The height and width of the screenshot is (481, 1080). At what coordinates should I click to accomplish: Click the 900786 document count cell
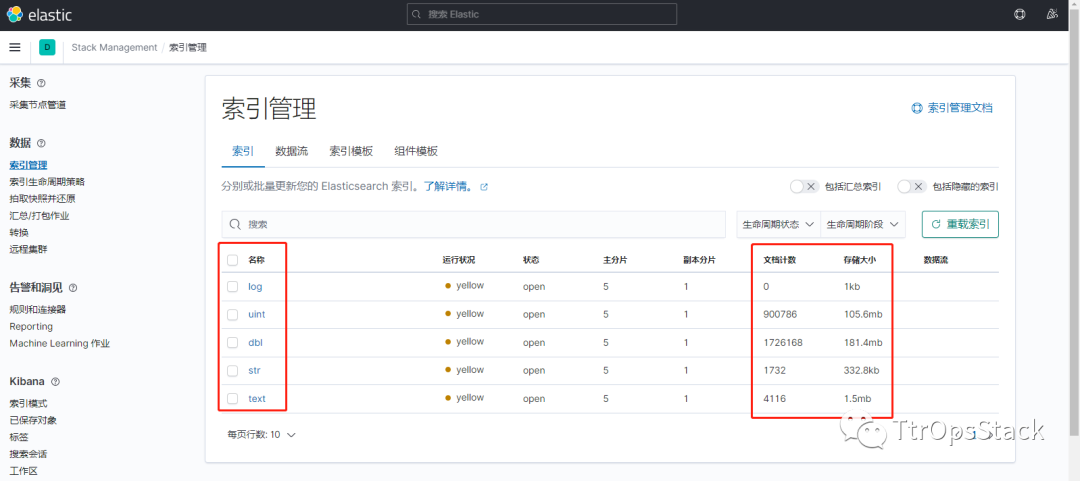click(780, 314)
